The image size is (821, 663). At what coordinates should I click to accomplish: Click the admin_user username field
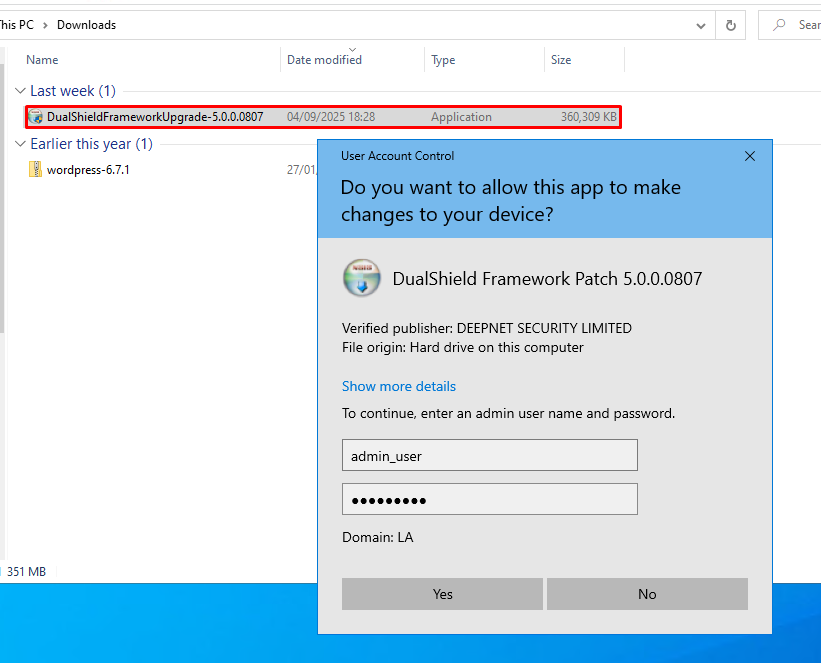(x=489, y=456)
